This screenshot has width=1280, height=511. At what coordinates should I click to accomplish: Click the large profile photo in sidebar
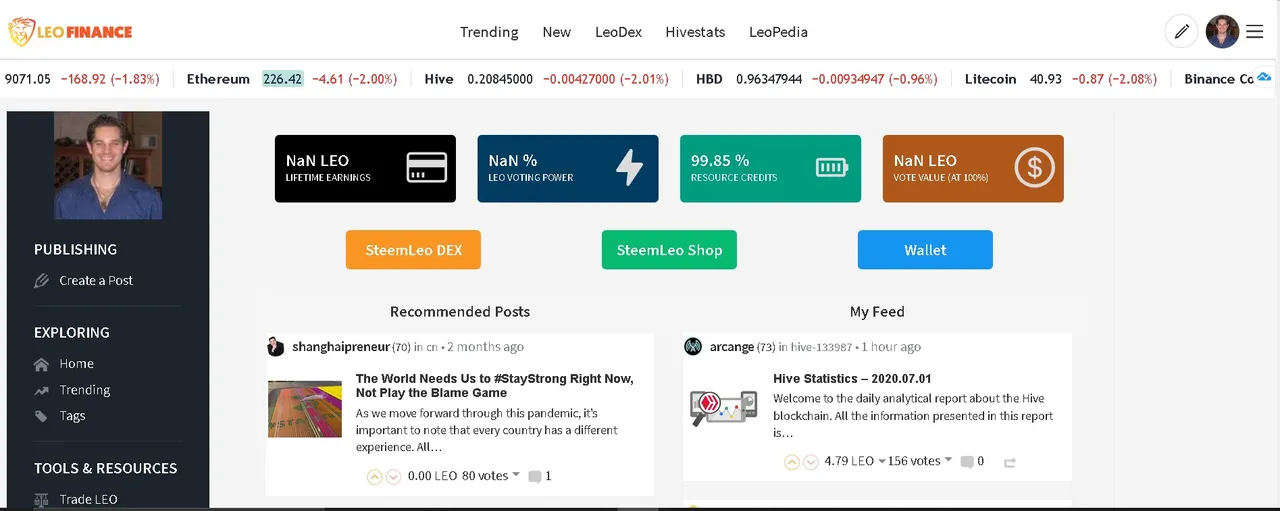coord(108,165)
